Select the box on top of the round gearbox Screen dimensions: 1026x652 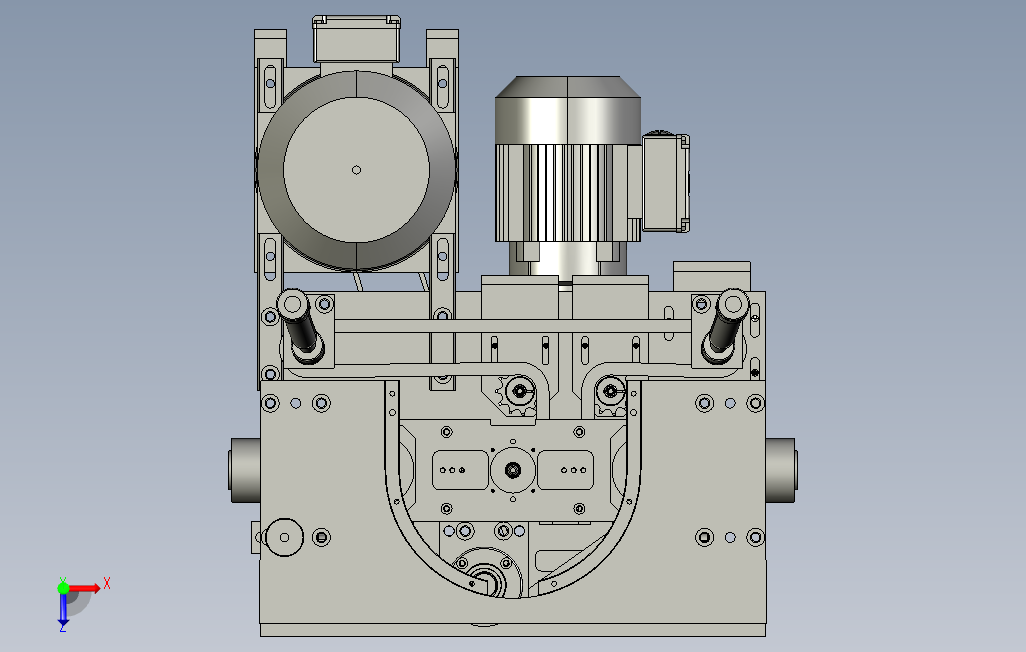(357, 39)
